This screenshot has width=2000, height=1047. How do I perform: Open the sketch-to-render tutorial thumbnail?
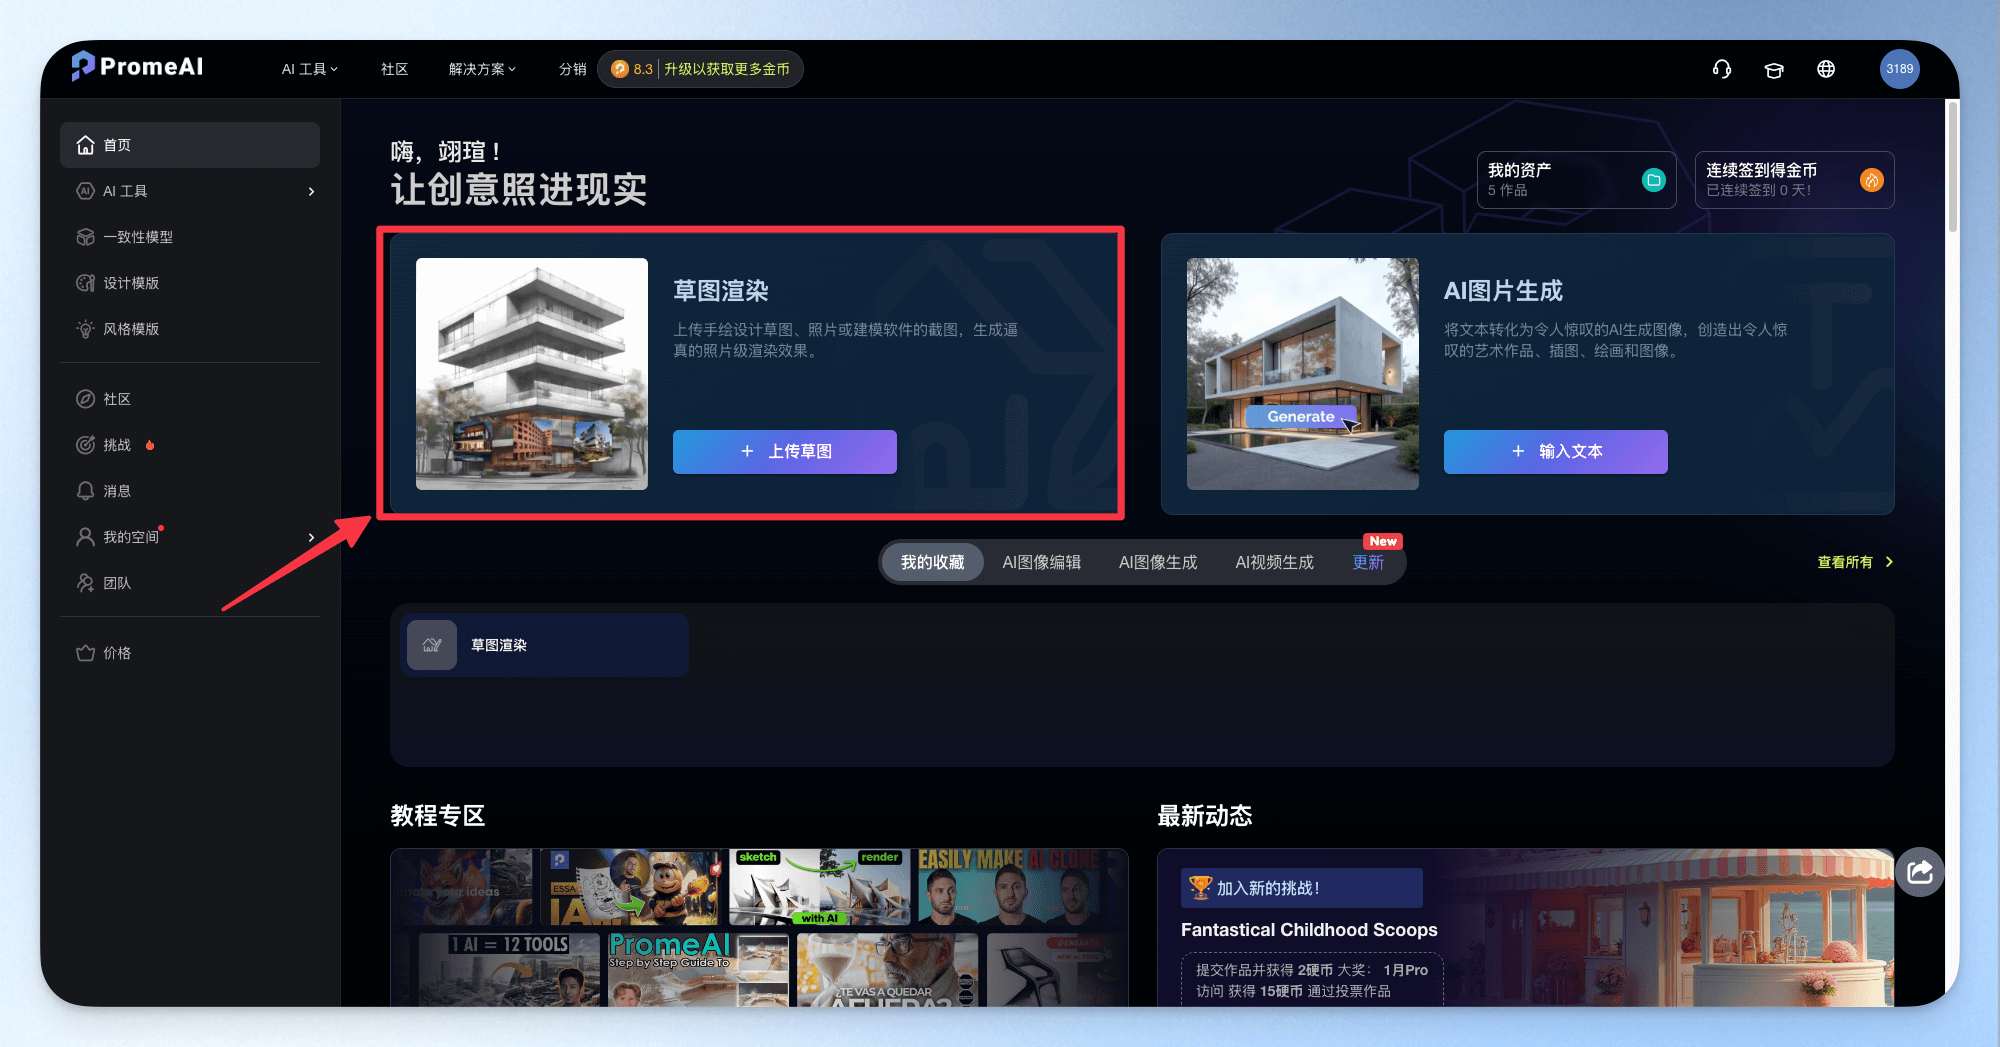tap(819, 887)
